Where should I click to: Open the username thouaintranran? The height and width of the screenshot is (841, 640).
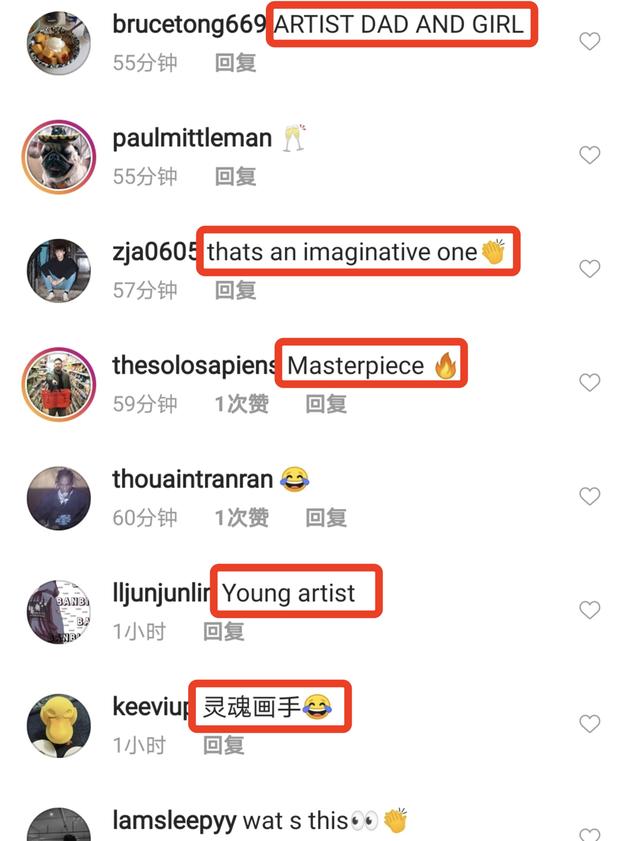click(x=192, y=480)
